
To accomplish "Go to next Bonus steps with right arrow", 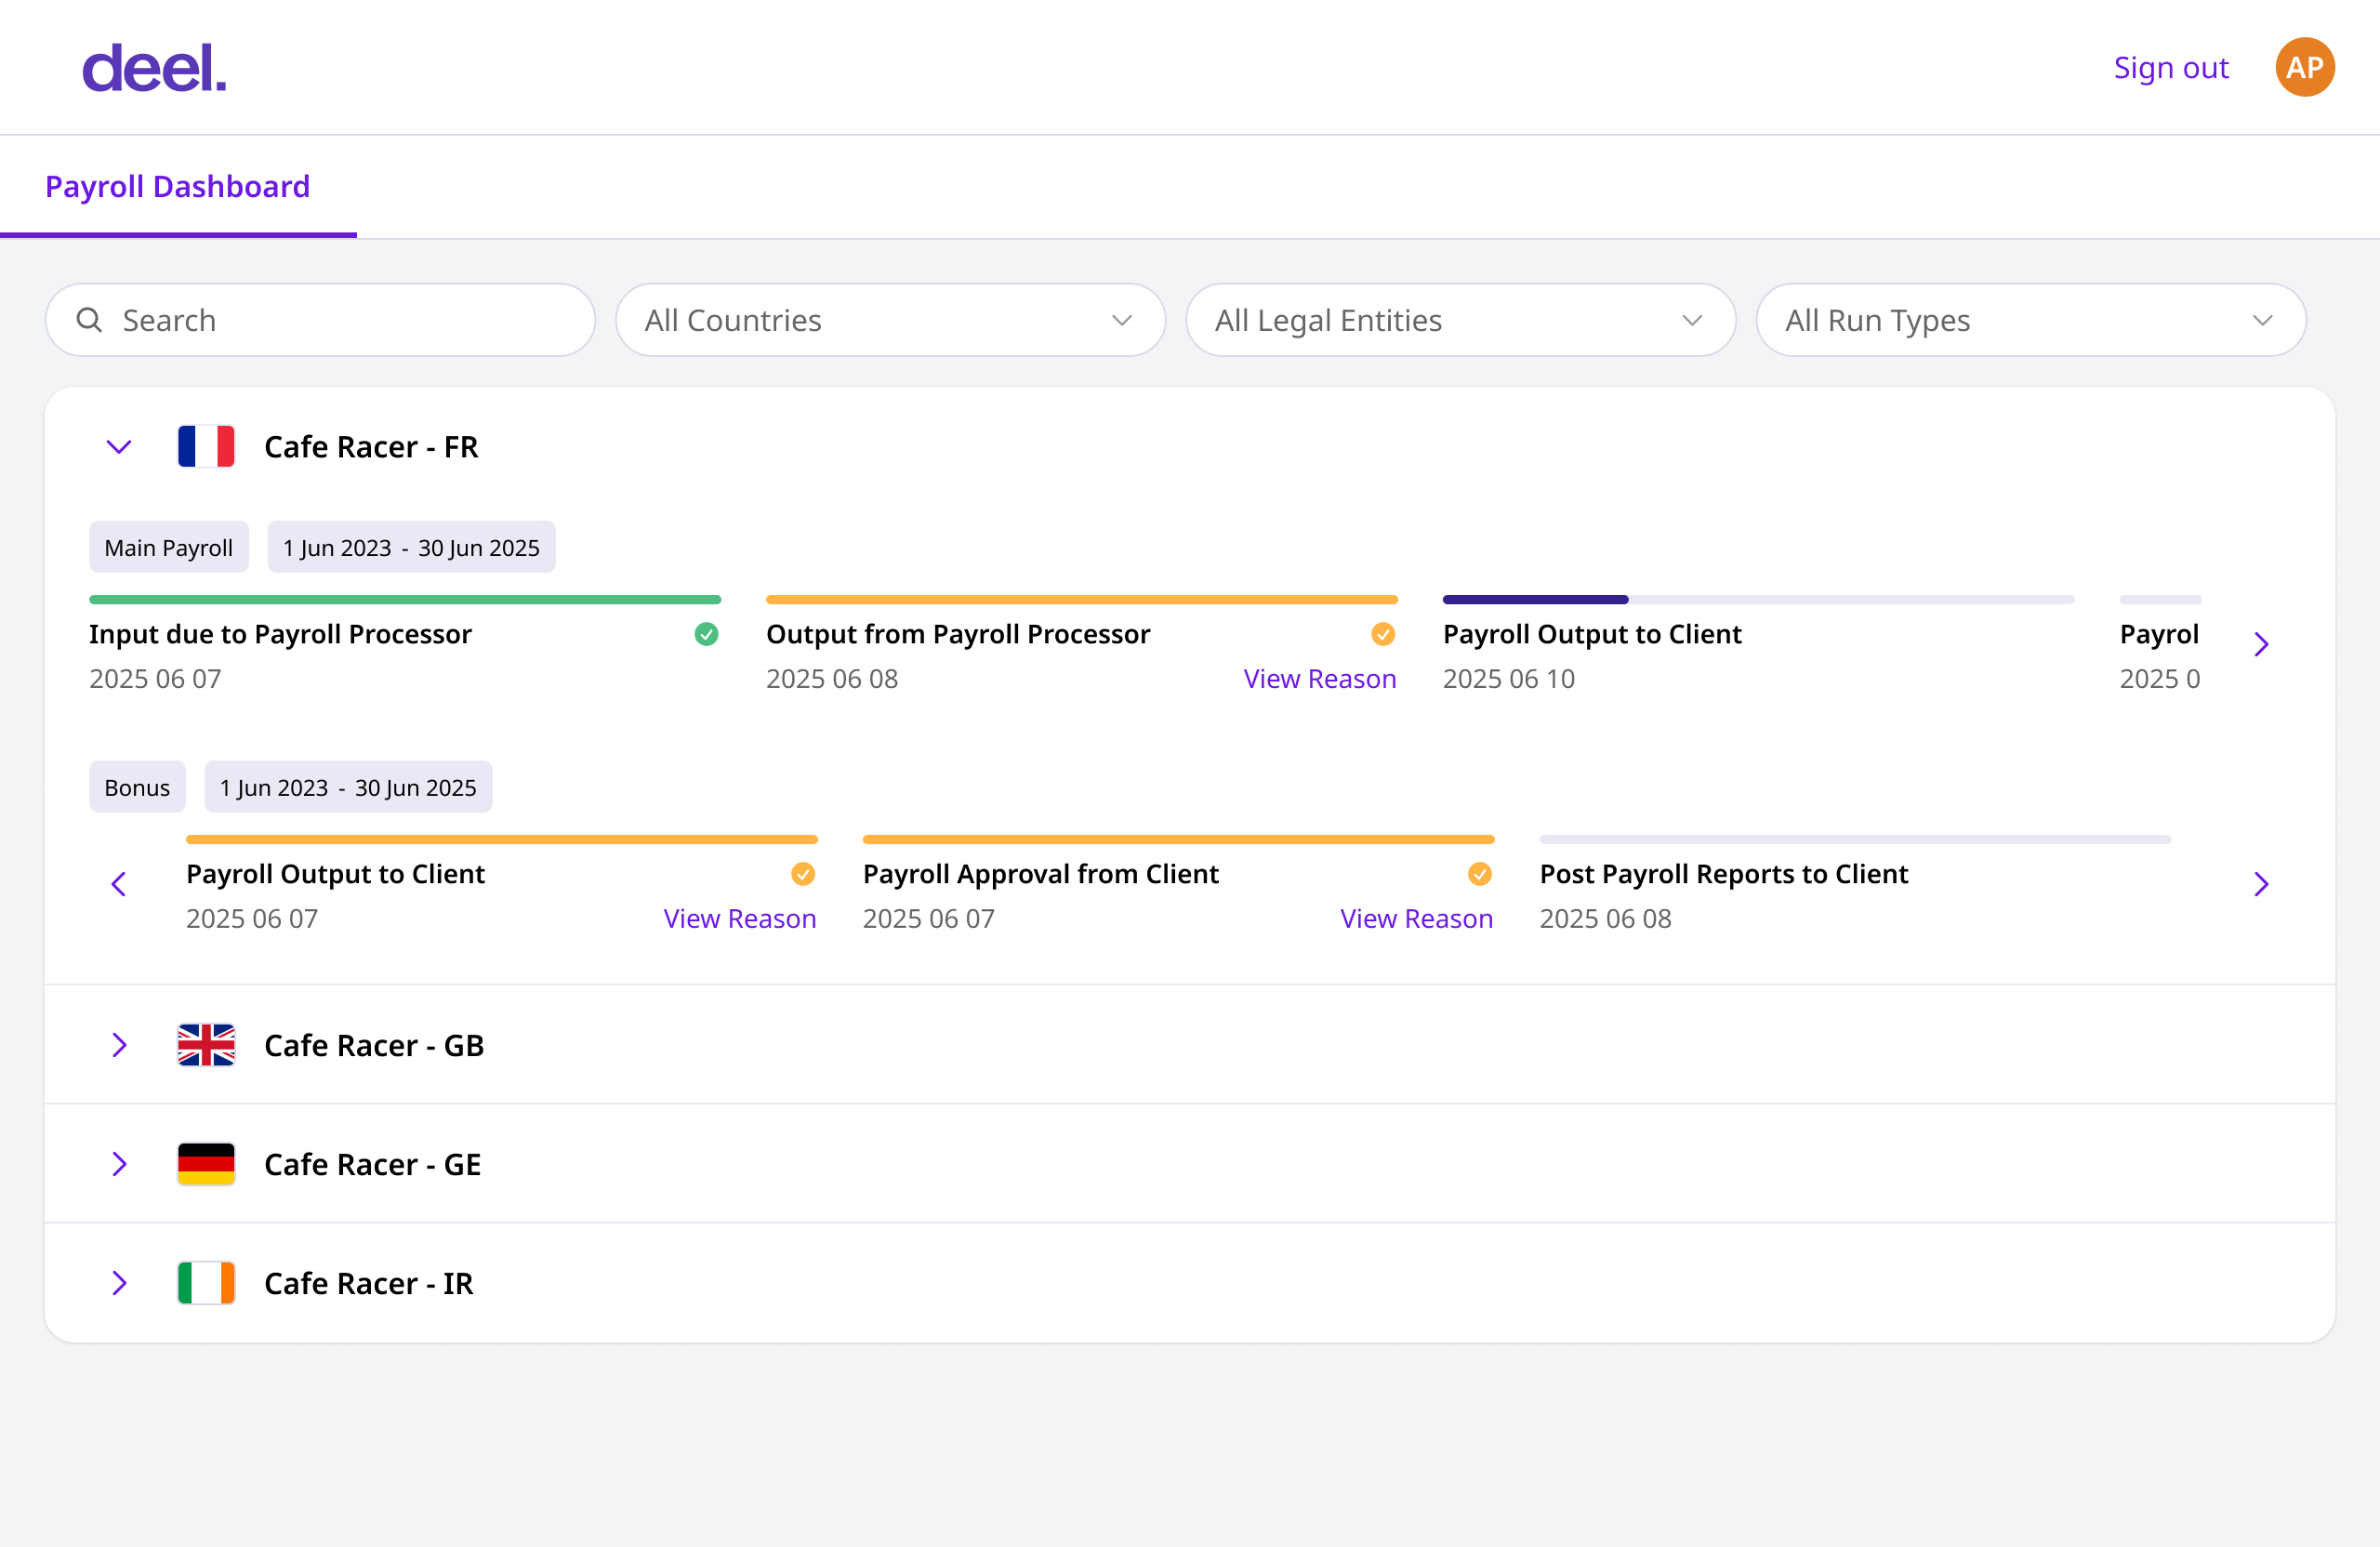I will click(2261, 884).
